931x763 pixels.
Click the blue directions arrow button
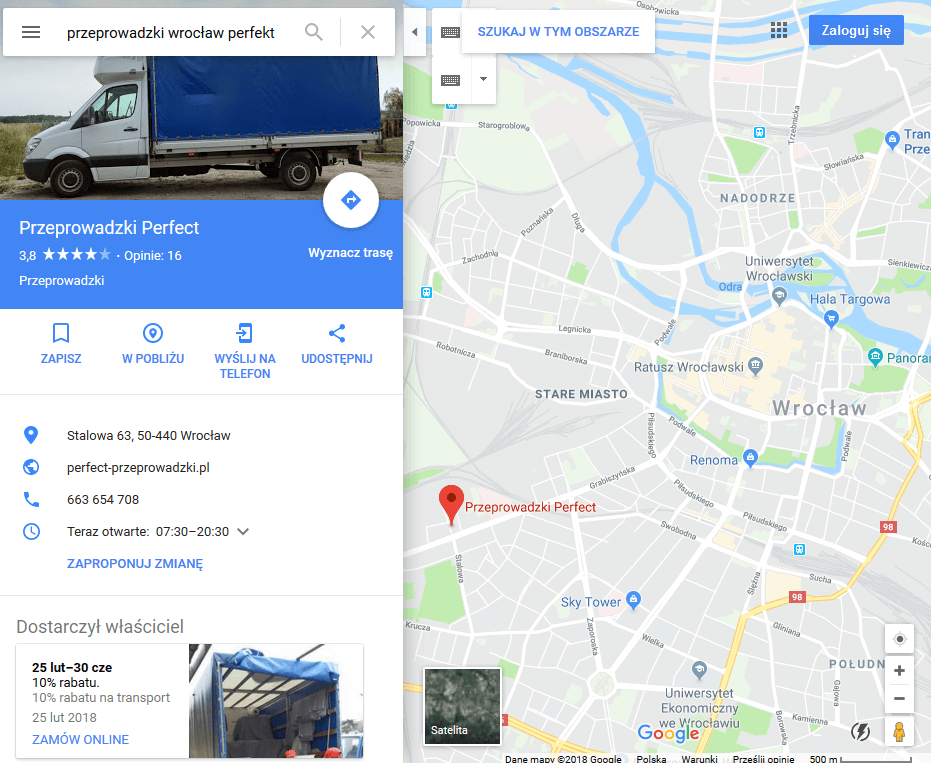coord(351,201)
